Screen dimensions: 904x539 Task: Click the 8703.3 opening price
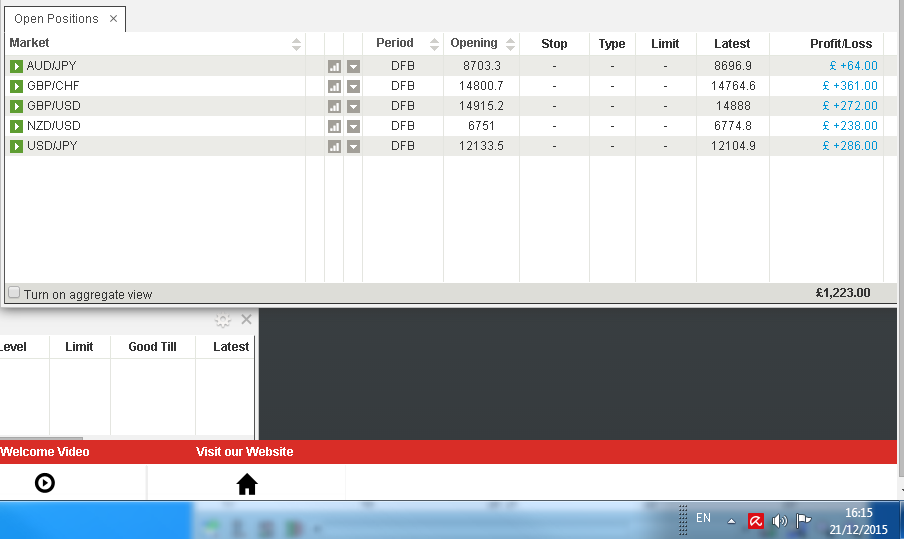(481, 66)
